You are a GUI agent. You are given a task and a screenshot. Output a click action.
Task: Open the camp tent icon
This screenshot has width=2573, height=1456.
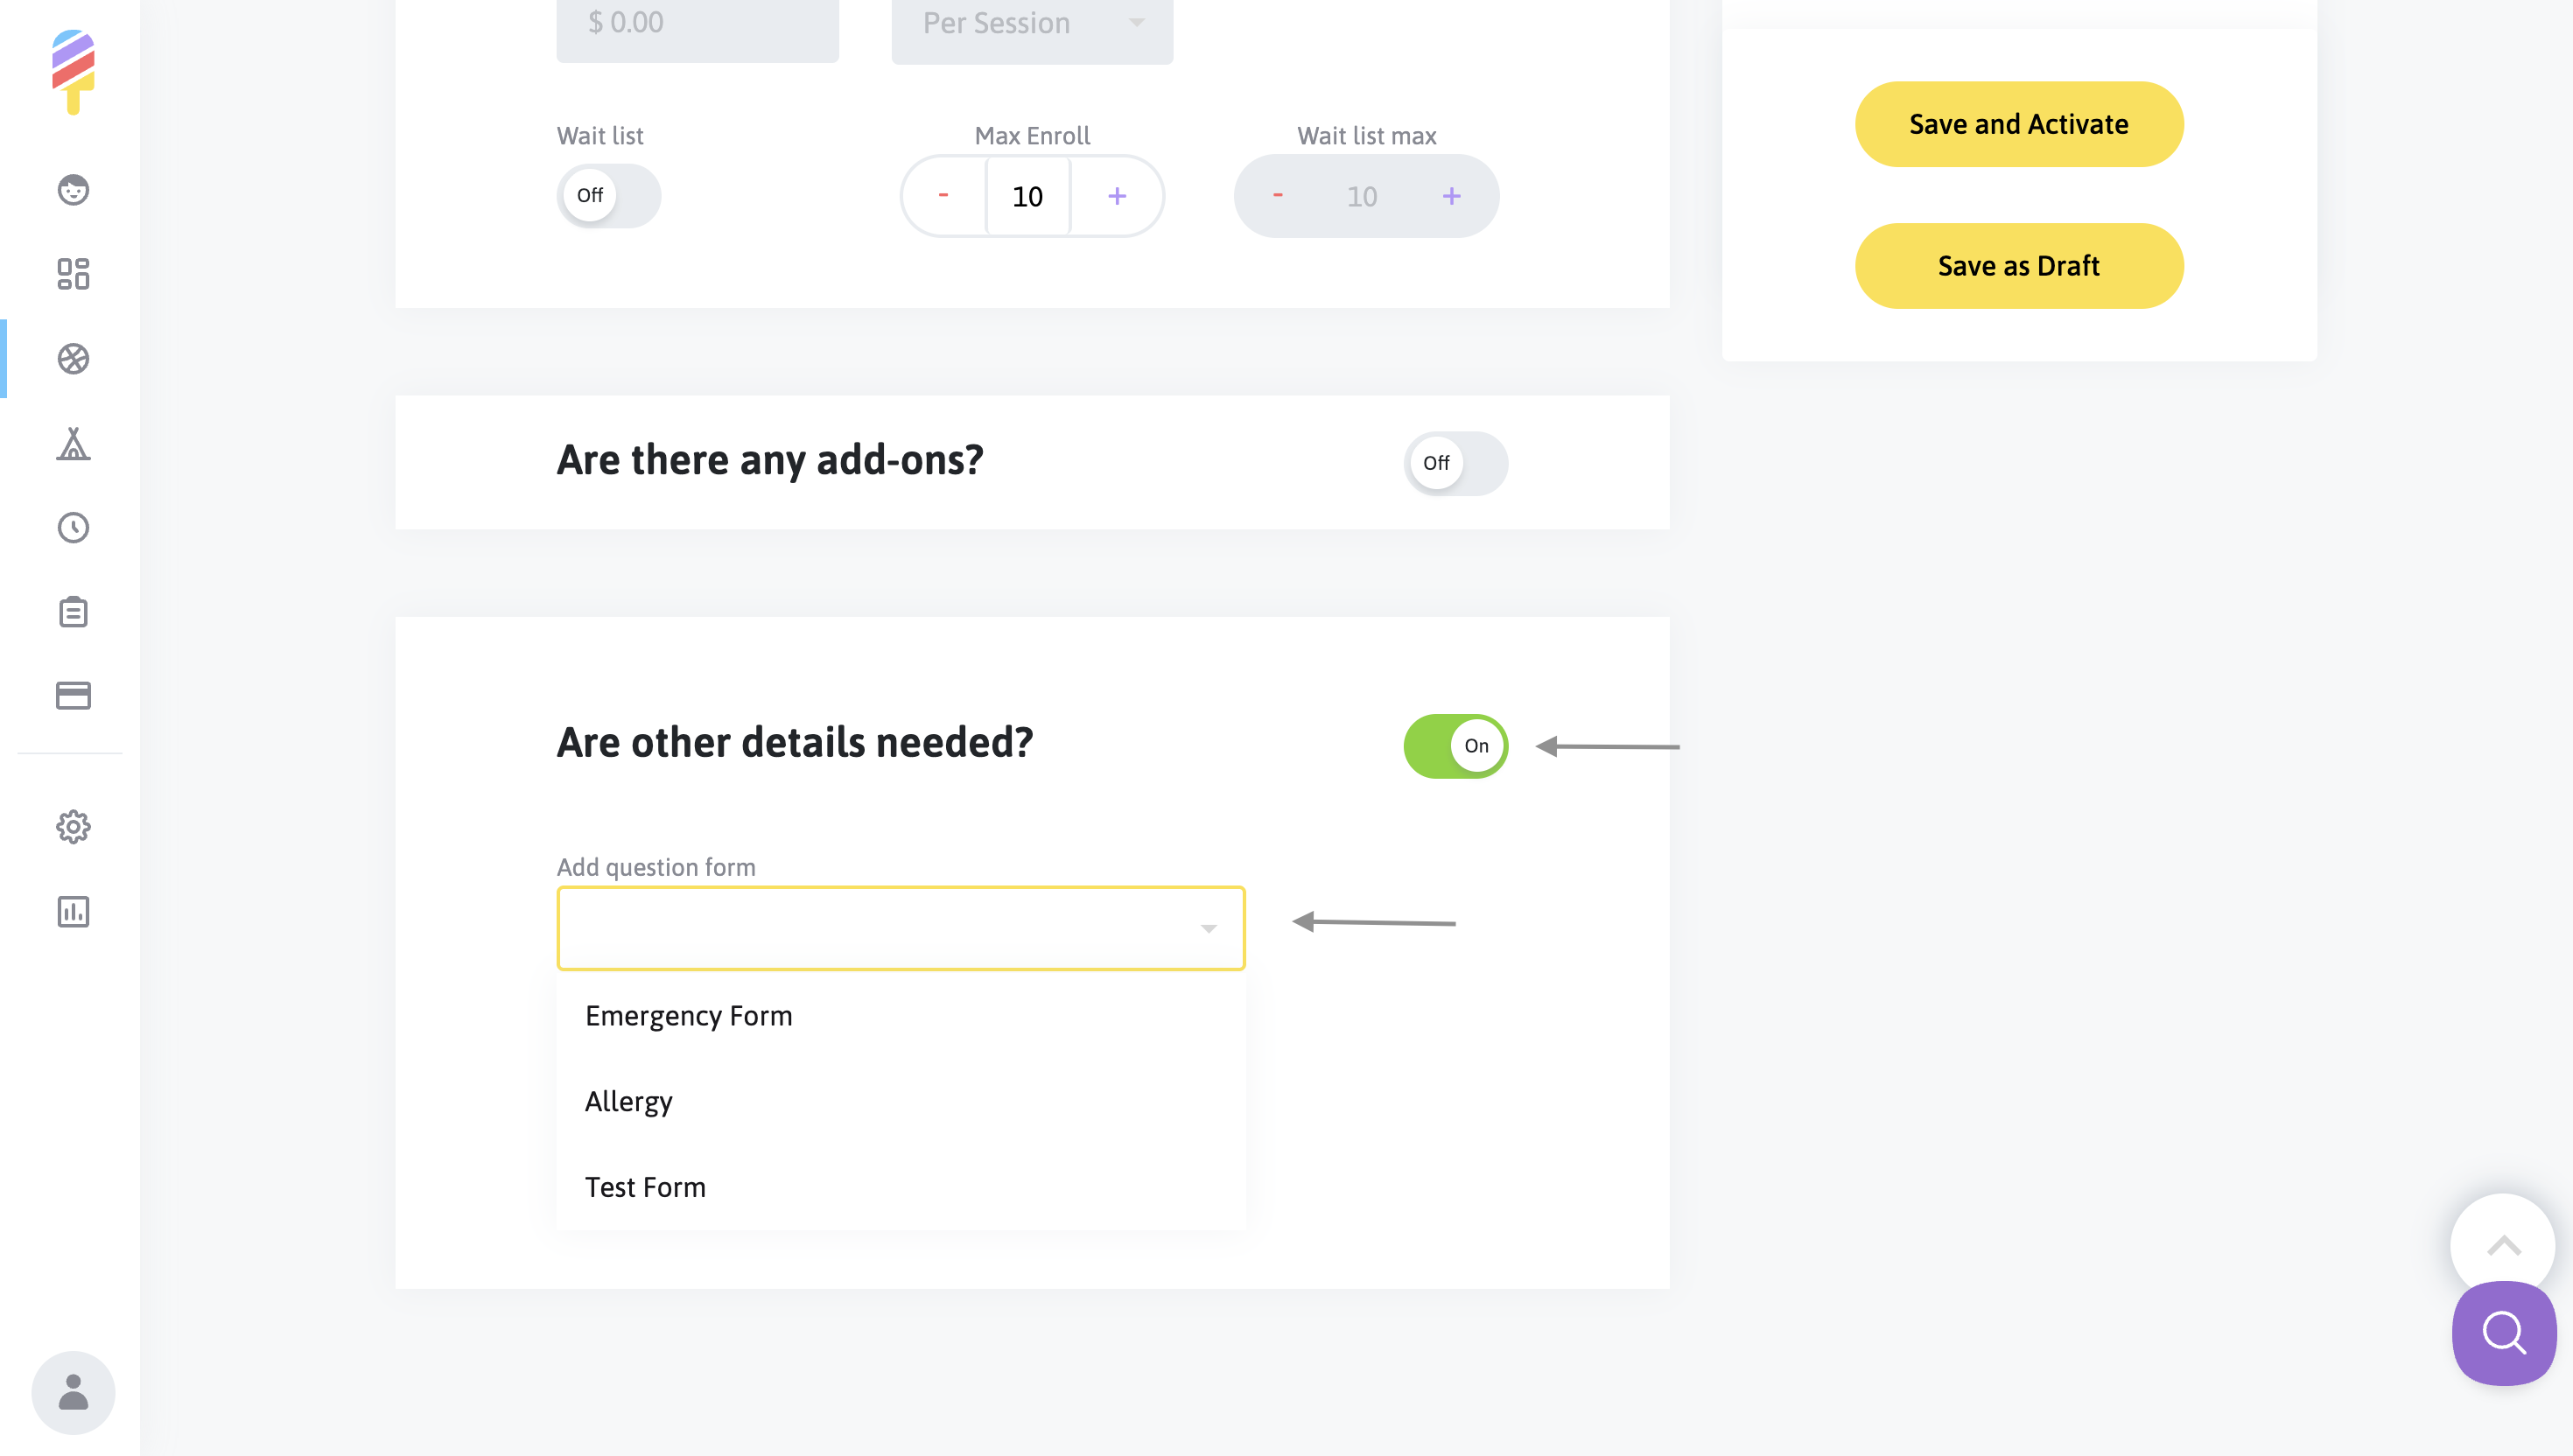[x=73, y=443]
